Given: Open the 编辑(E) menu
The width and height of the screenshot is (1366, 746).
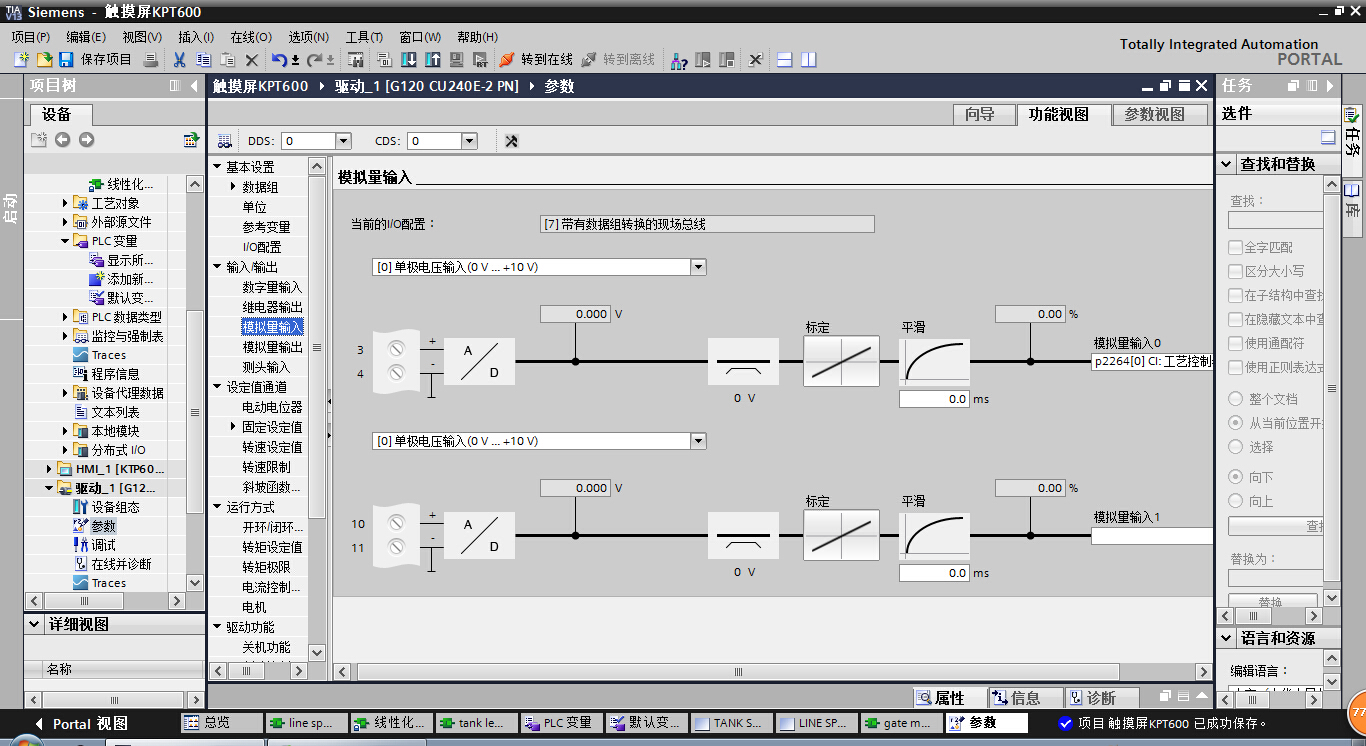Looking at the screenshot, I should [86, 37].
